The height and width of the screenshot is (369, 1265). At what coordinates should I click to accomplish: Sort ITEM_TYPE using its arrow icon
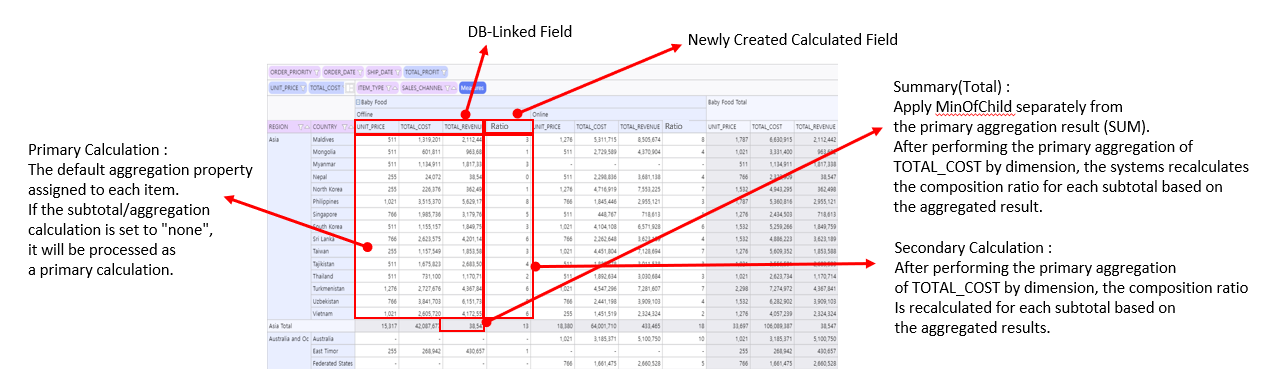(x=395, y=88)
